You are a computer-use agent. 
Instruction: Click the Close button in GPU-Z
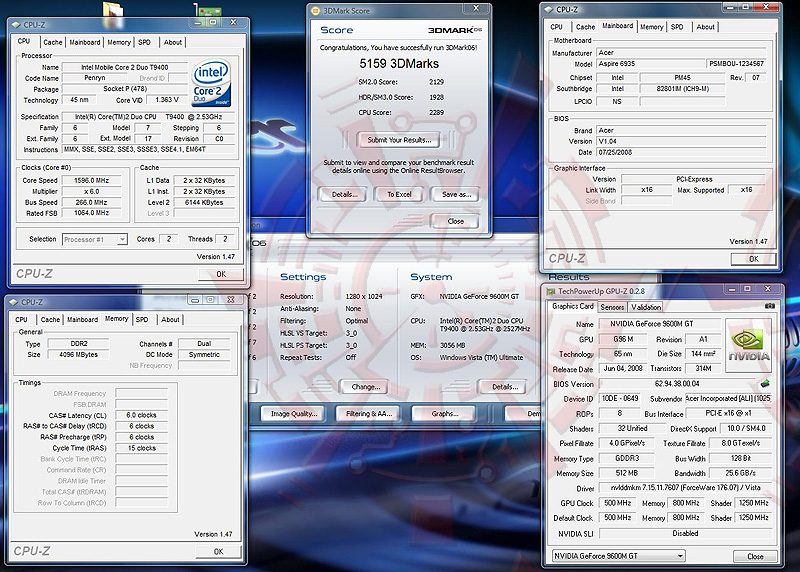[756, 556]
